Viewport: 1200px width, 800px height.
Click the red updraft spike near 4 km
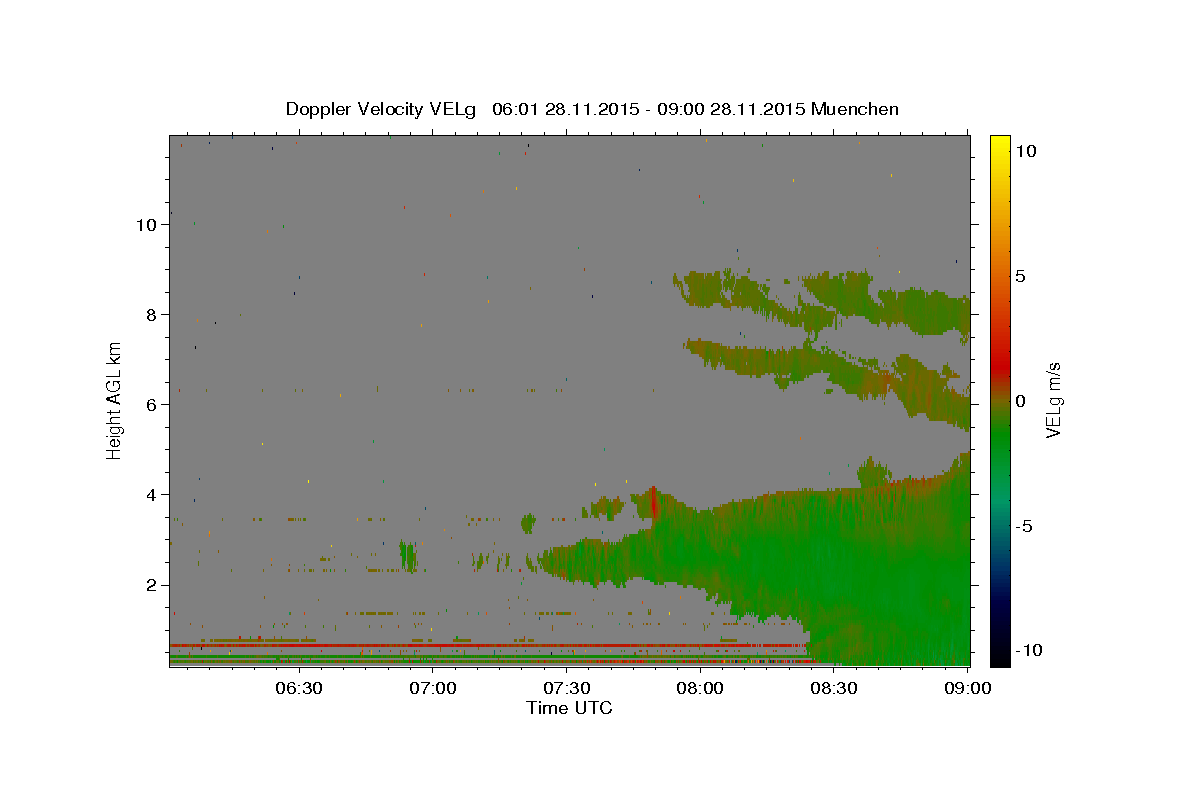[x=653, y=502]
